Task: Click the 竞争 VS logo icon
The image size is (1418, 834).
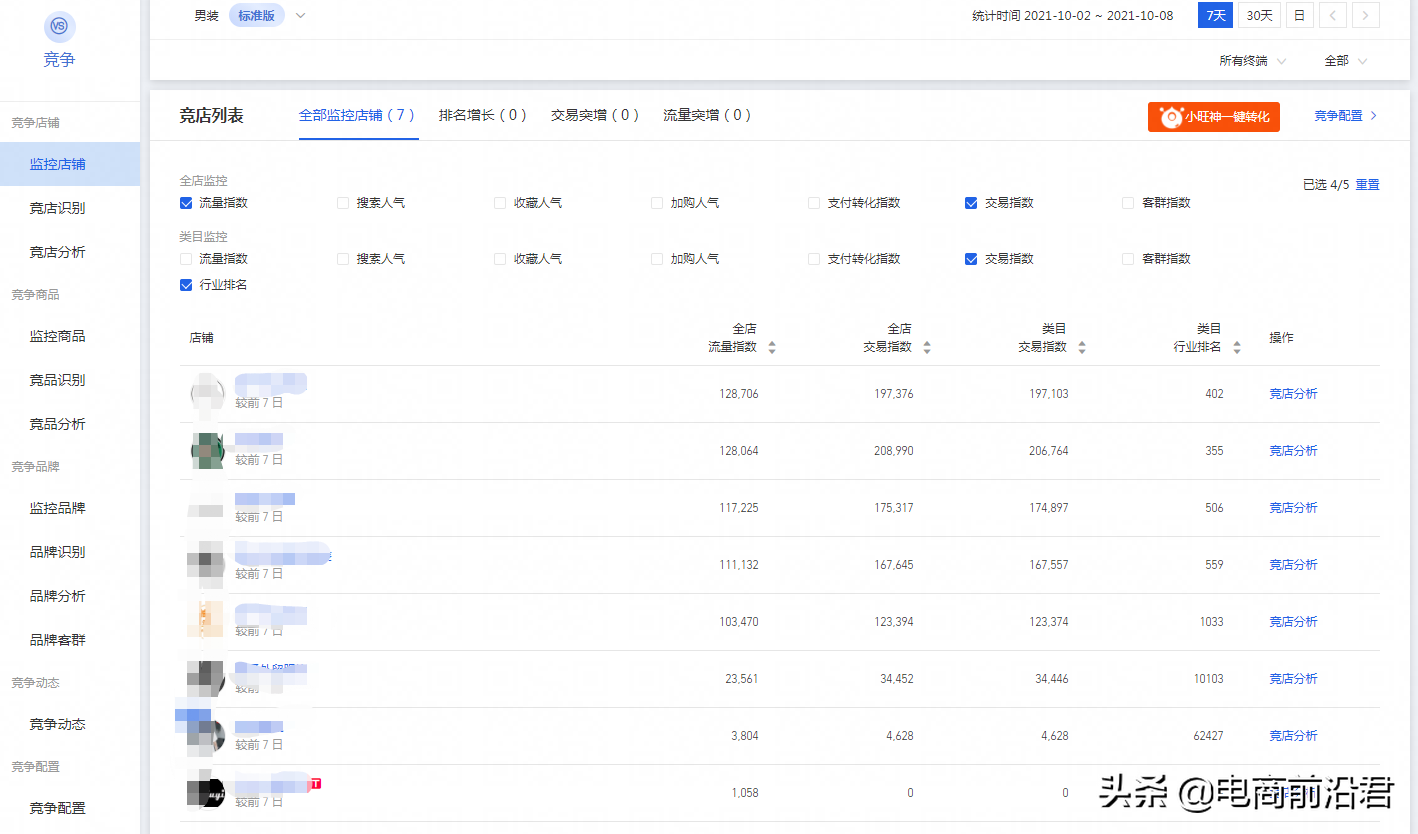Action: point(60,28)
